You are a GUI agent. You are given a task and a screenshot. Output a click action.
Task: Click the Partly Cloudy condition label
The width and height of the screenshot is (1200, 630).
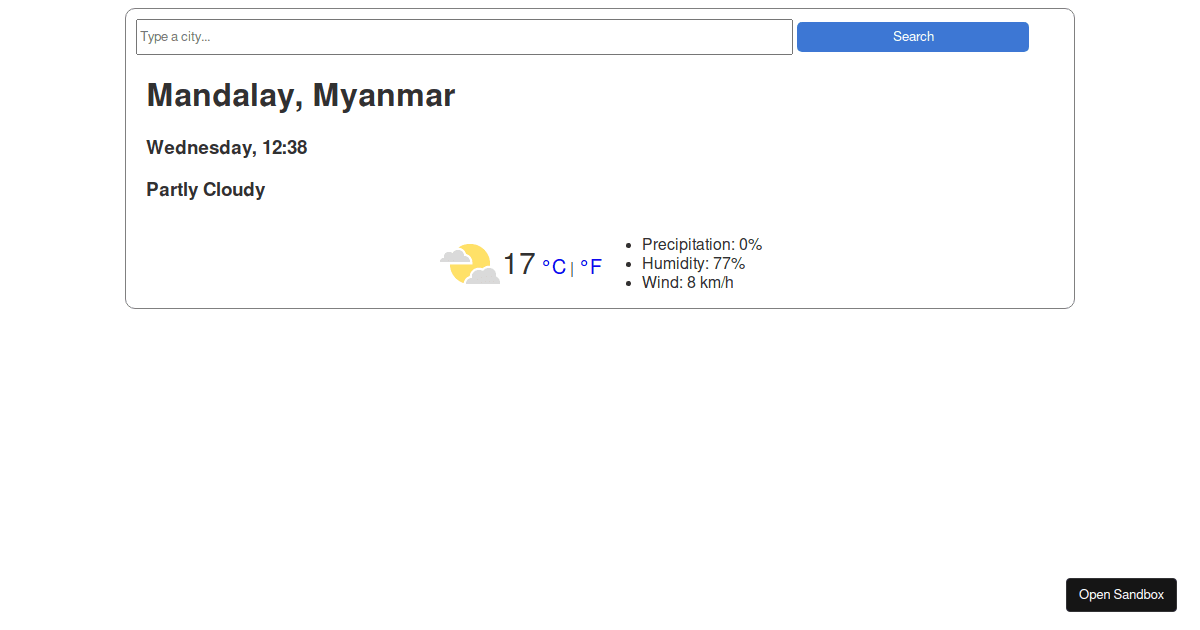206,190
